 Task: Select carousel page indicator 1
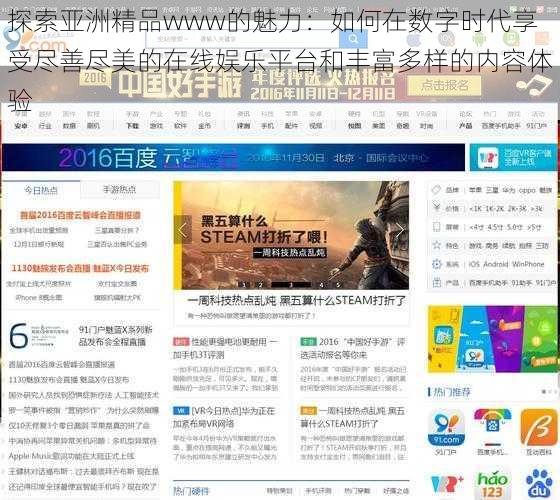click(x=244, y=285)
